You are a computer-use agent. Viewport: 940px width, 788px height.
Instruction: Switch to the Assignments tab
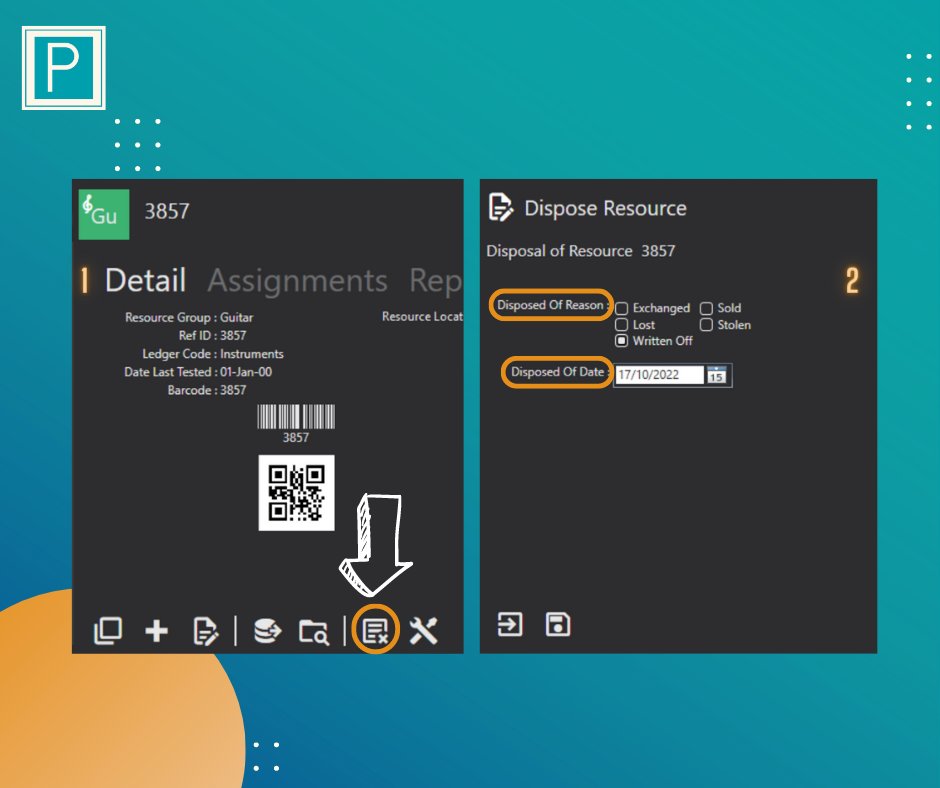click(298, 281)
